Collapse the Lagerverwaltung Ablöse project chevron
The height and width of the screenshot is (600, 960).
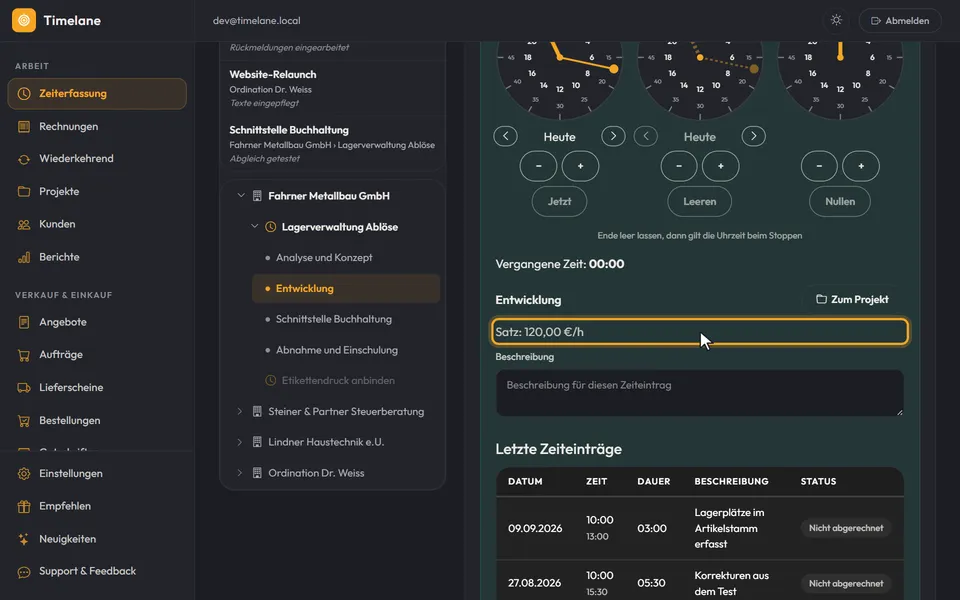pos(255,227)
